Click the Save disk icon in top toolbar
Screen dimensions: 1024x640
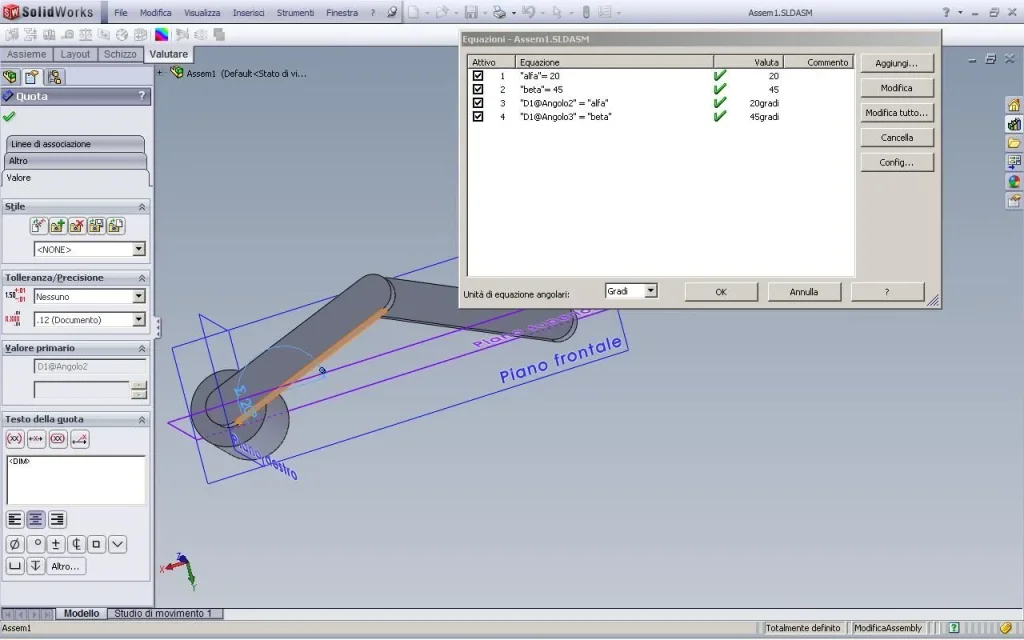[471, 12]
